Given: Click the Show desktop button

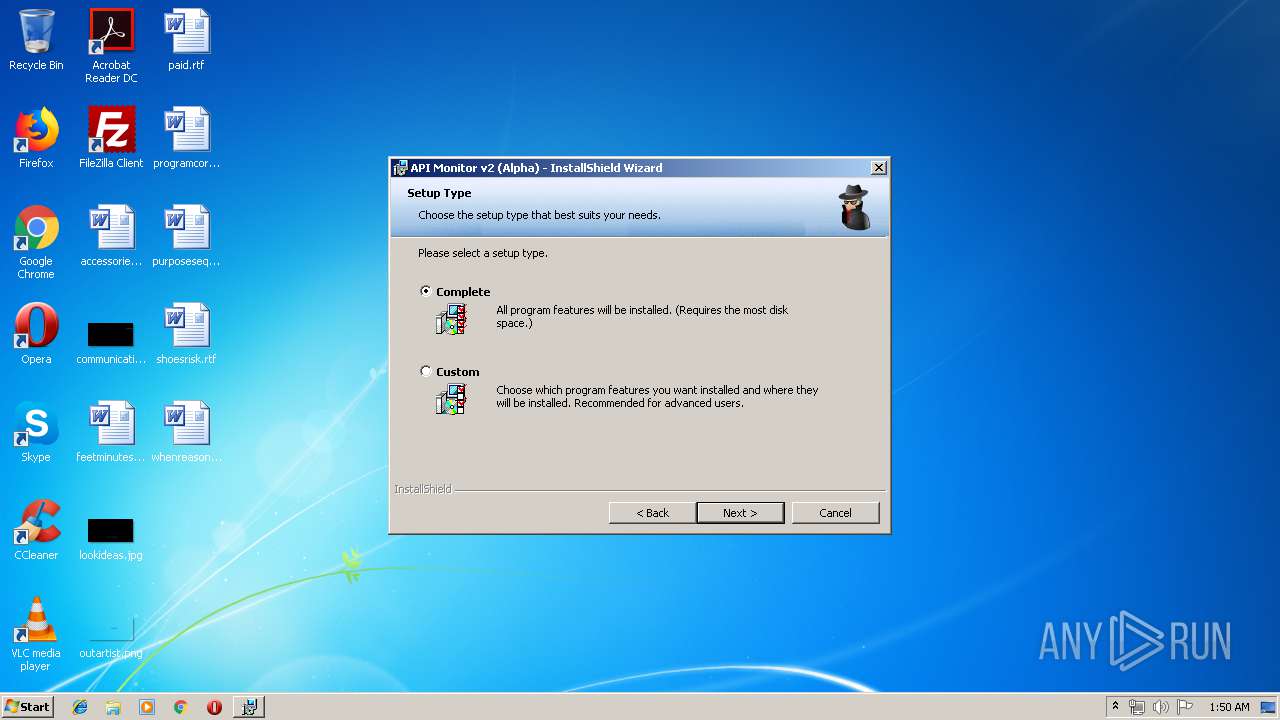Looking at the screenshot, I should 1270,707.
